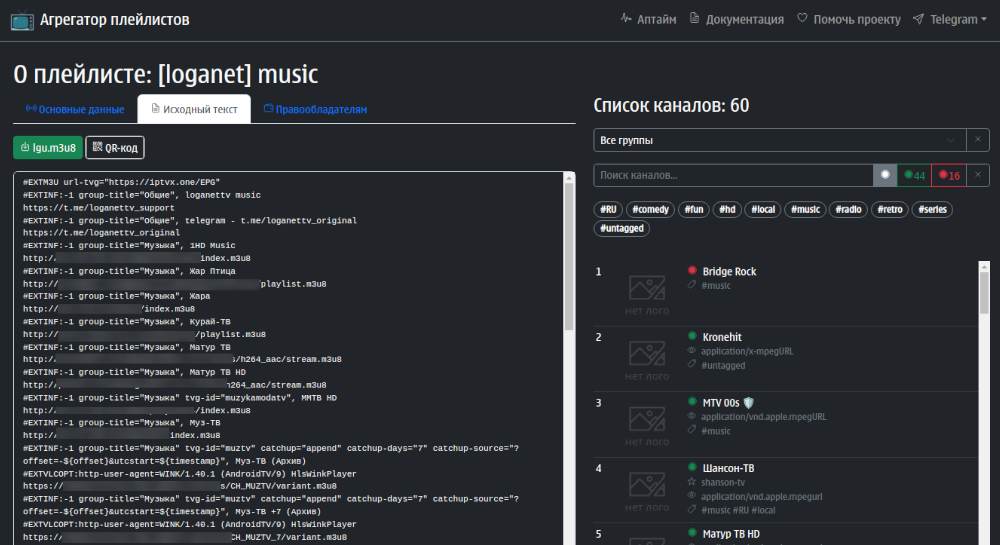Filter by the #hd tag

point(727,209)
